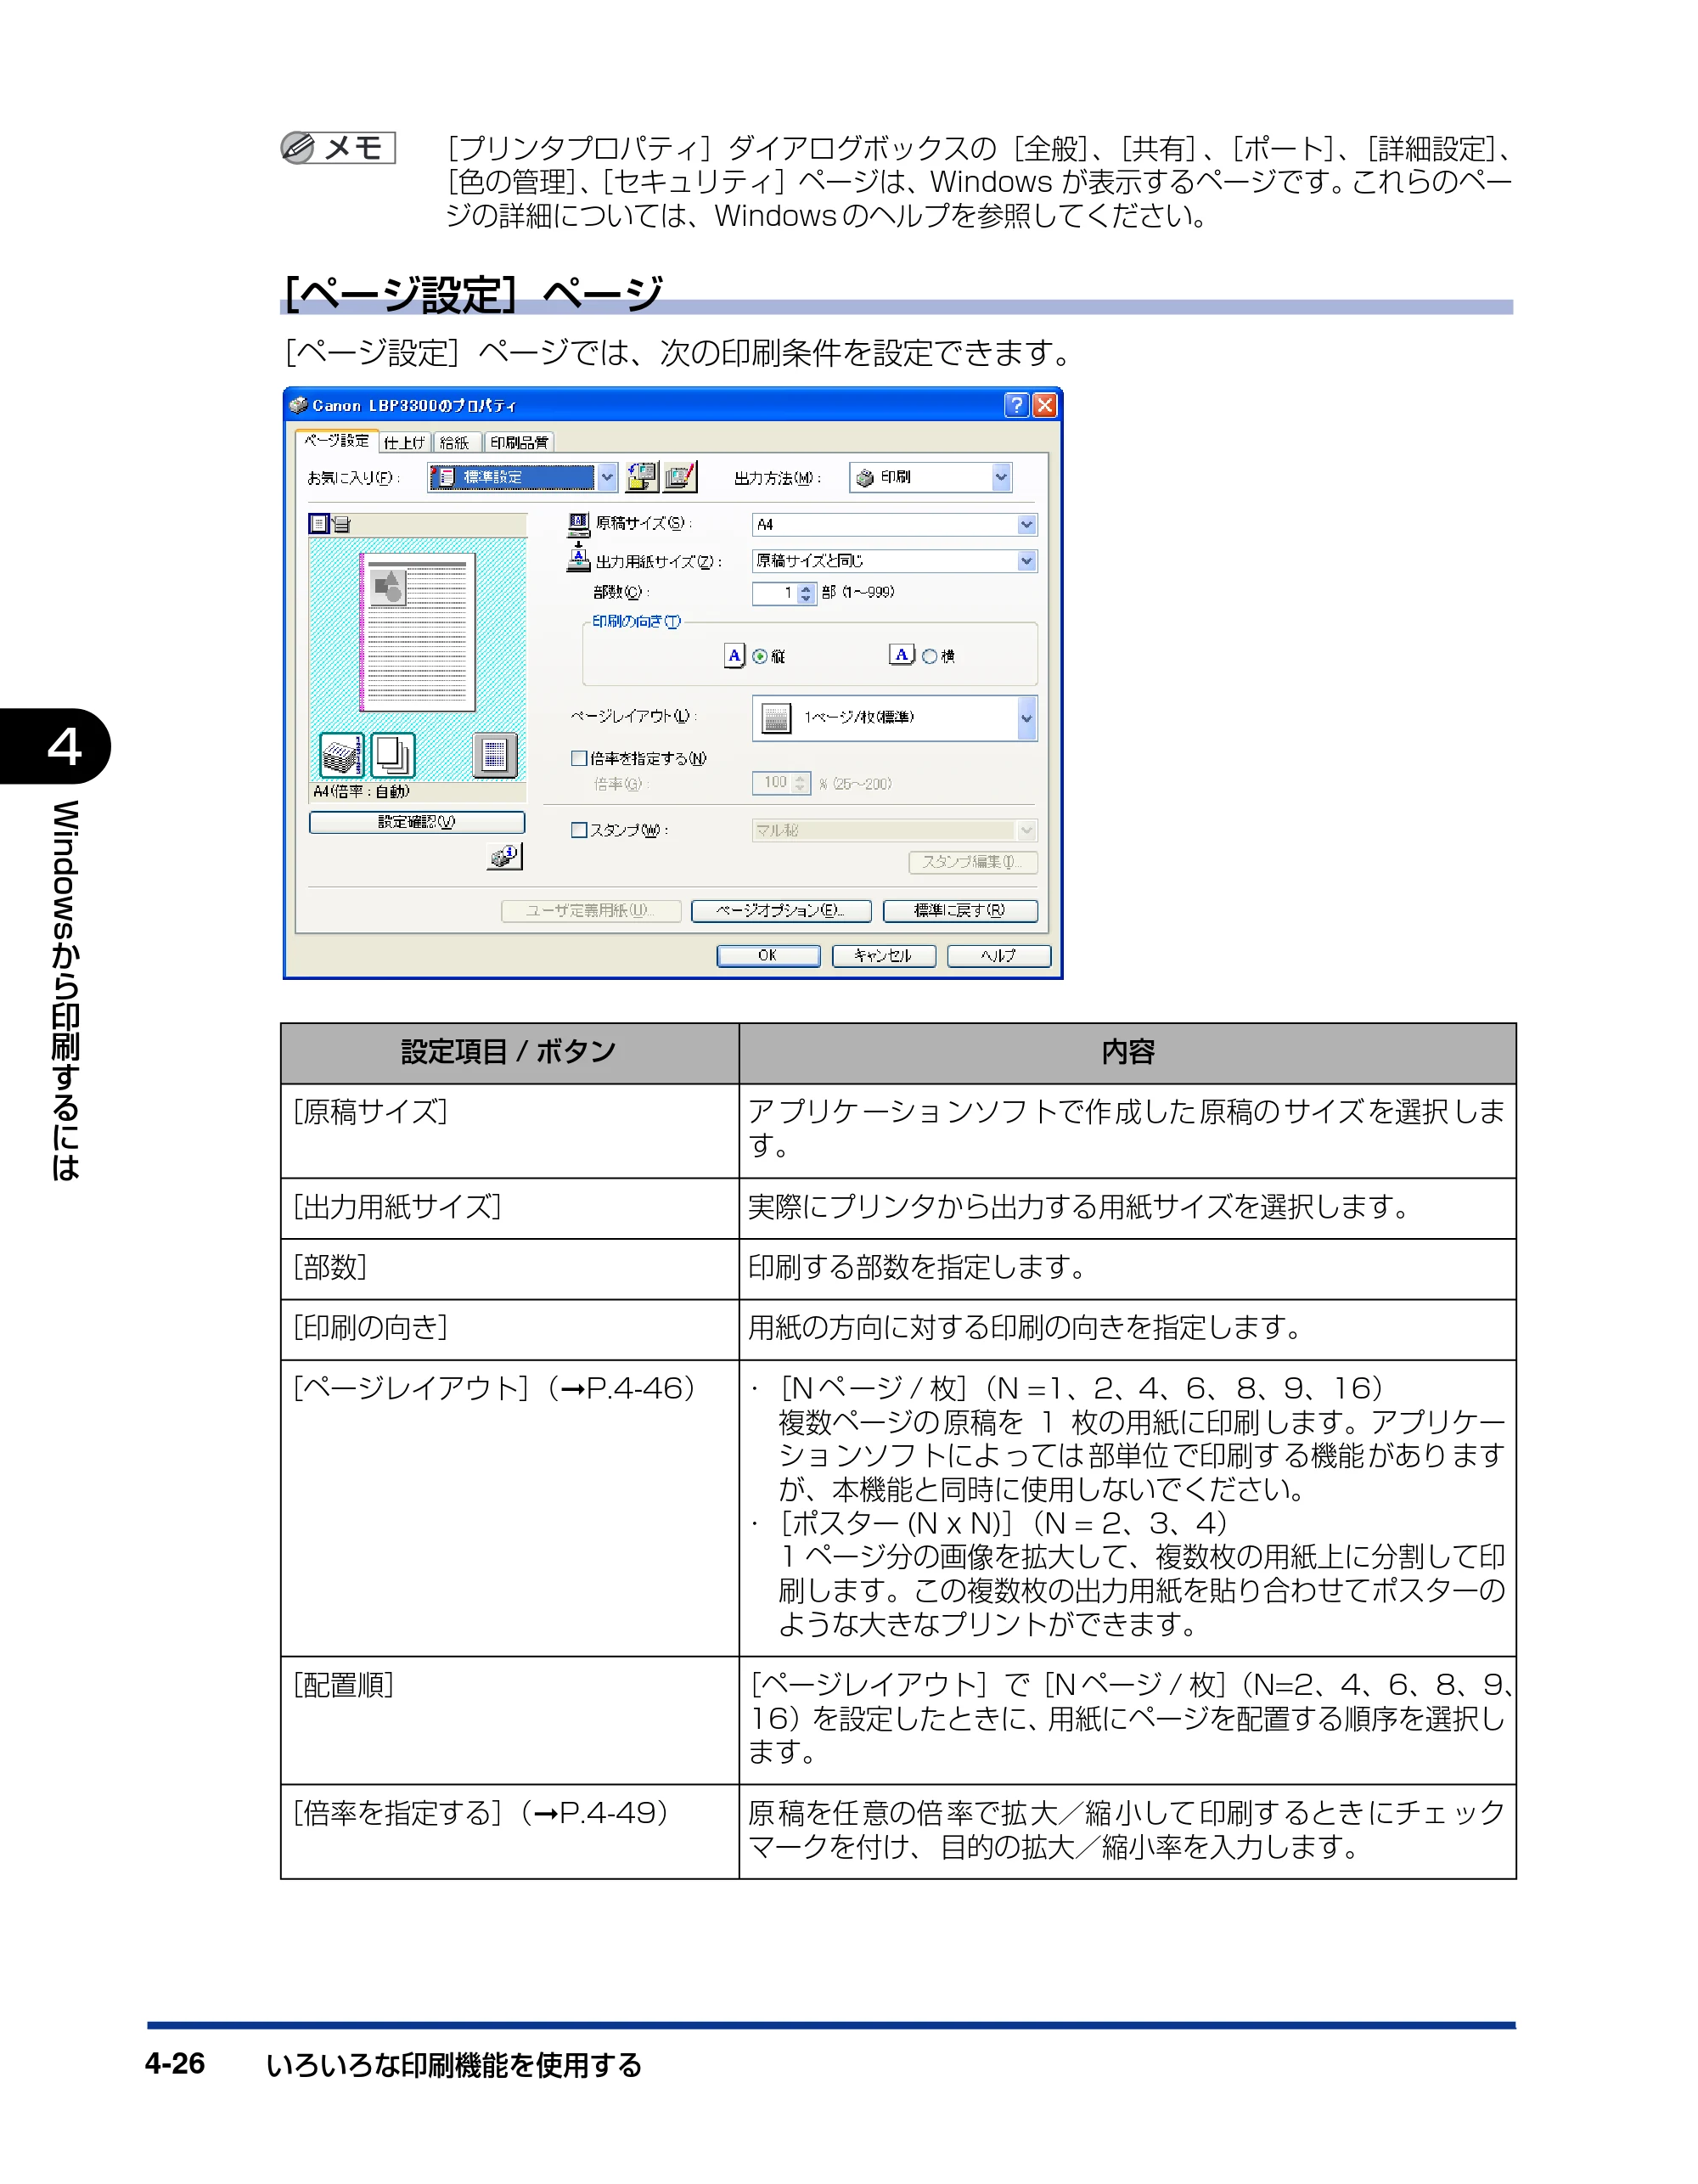
Task: Click the add favorite profile icon
Action: tap(642, 477)
